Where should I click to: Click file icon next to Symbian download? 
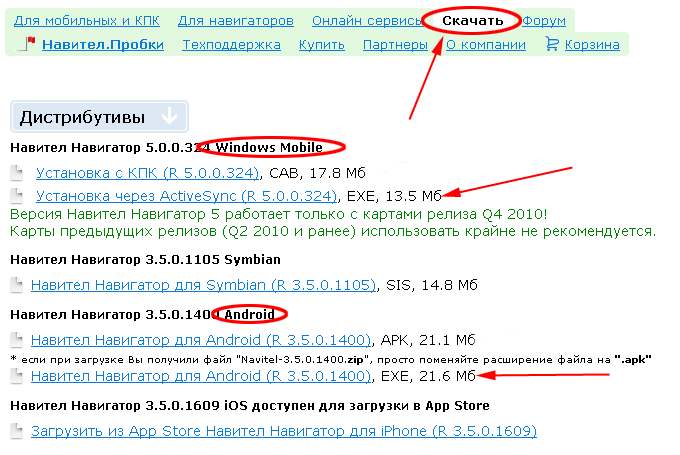17,286
